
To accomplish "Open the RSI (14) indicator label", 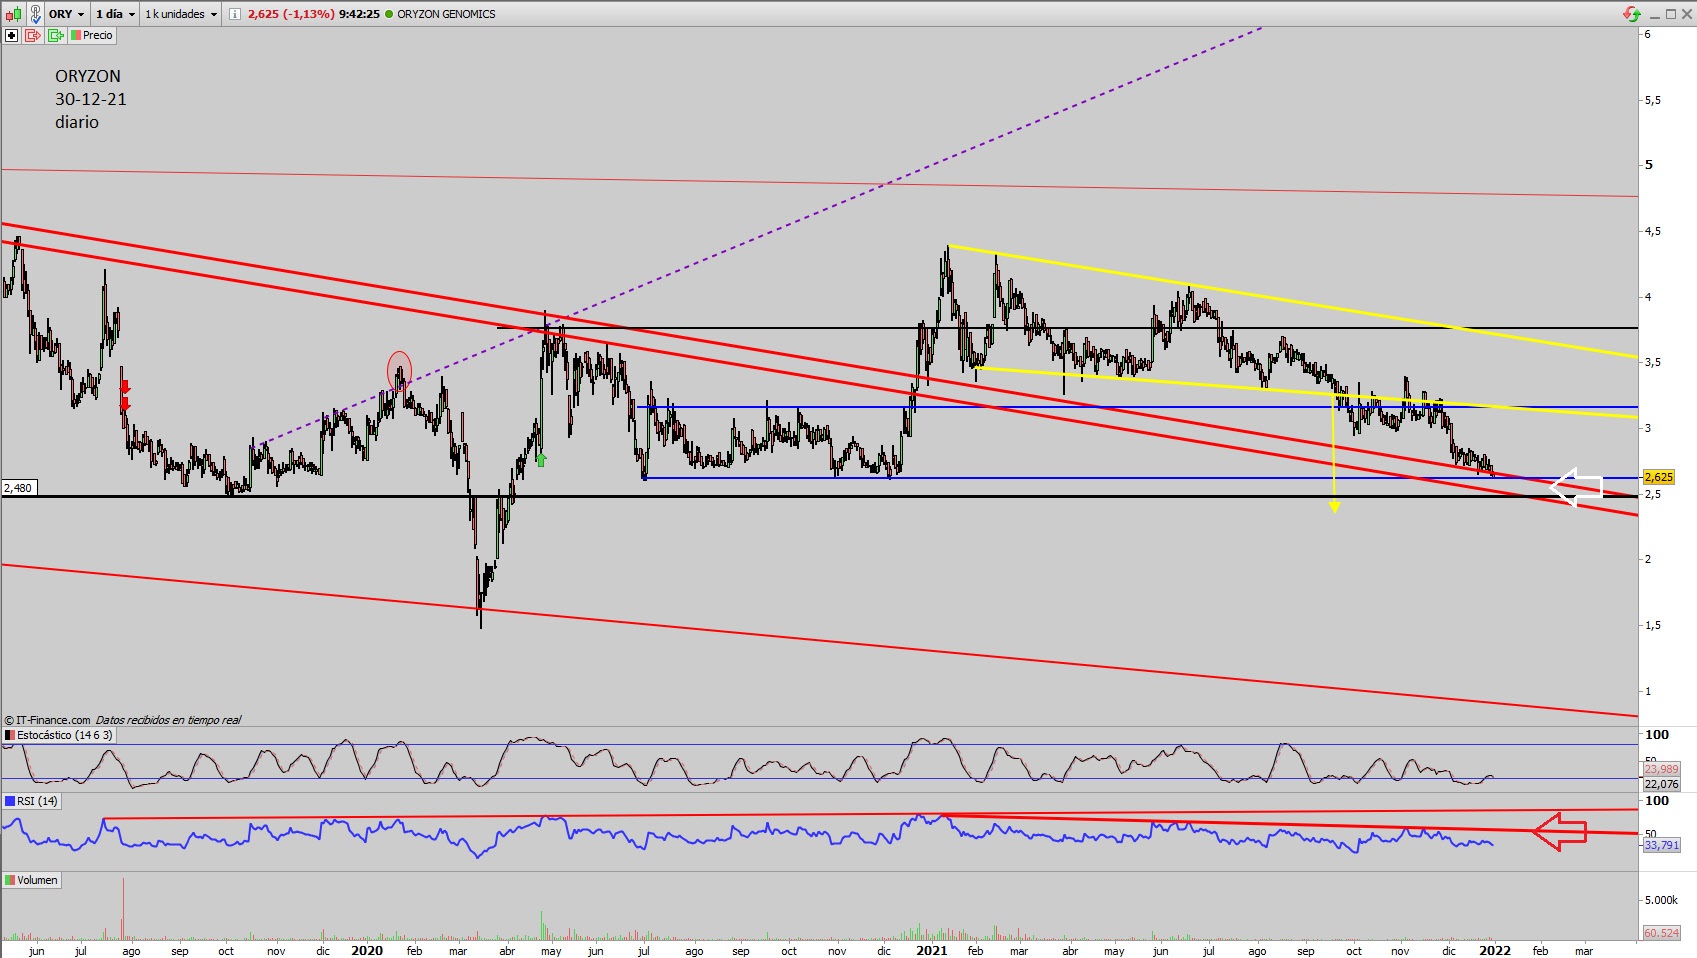I will (32, 801).
